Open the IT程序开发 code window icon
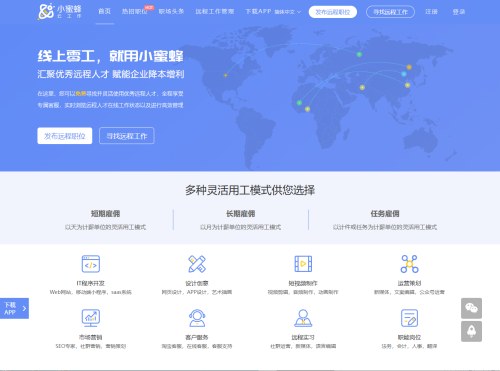 tap(91, 264)
